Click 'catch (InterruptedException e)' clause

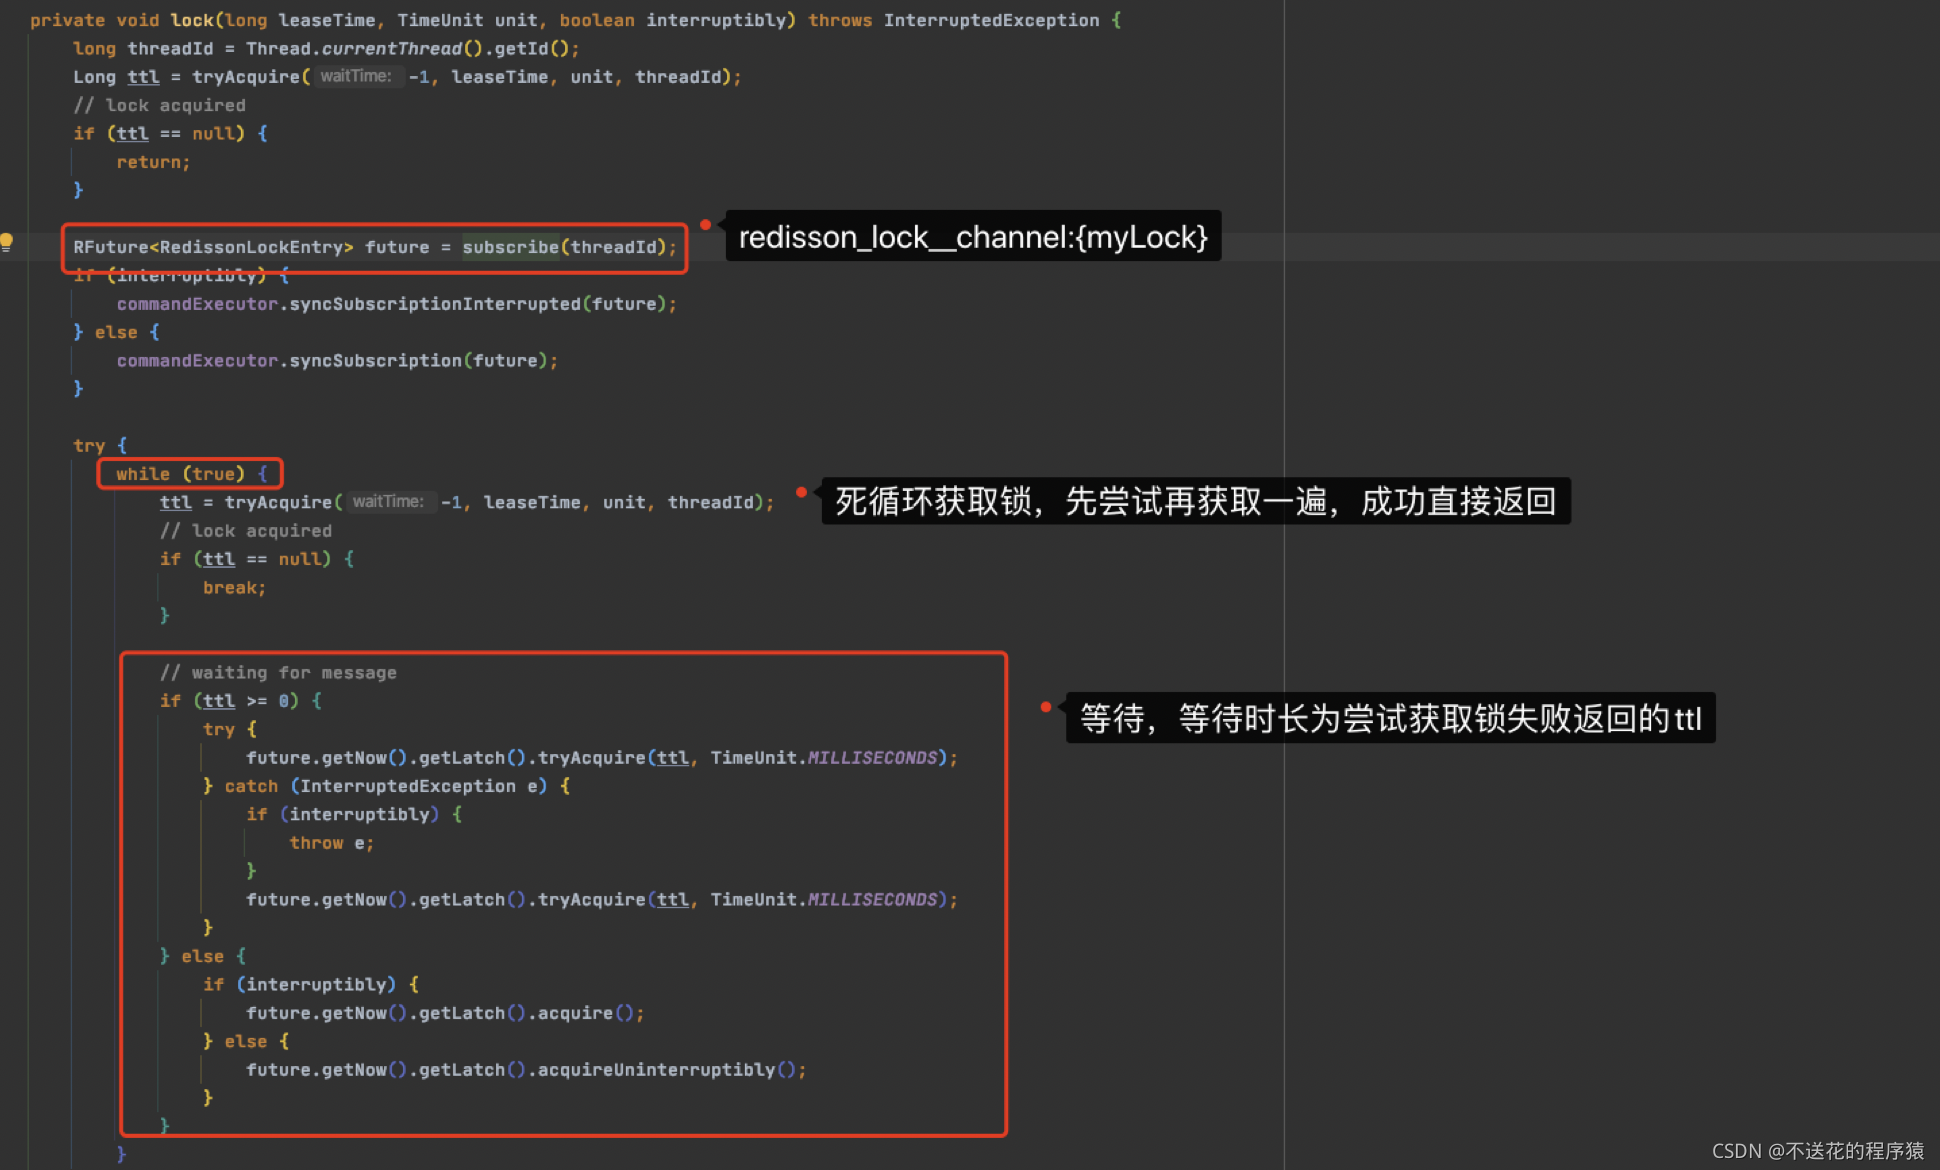click(x=386, y=786)
